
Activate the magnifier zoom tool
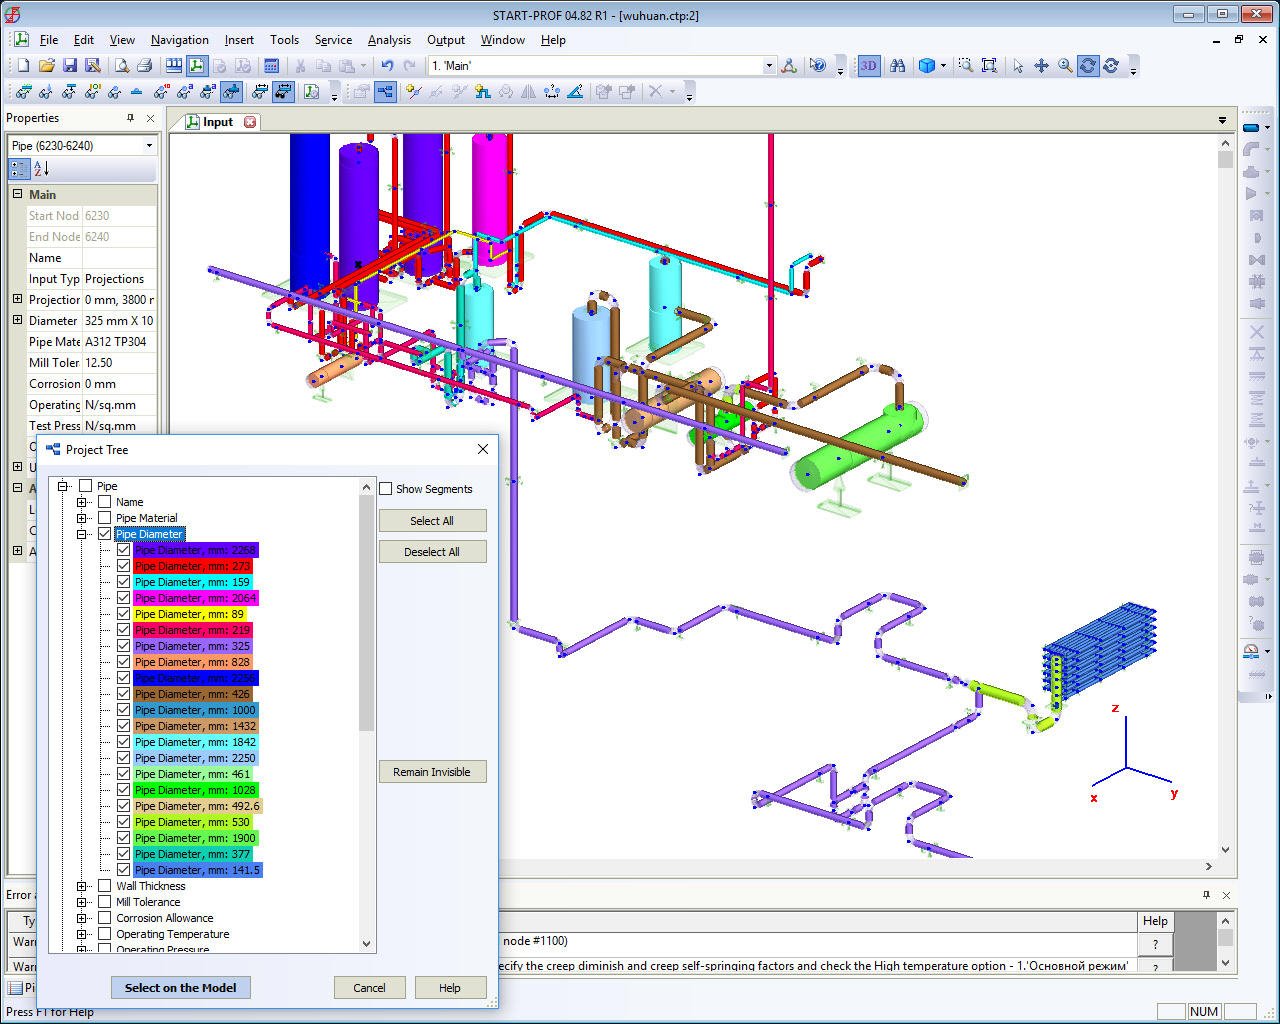point(1065,66)
